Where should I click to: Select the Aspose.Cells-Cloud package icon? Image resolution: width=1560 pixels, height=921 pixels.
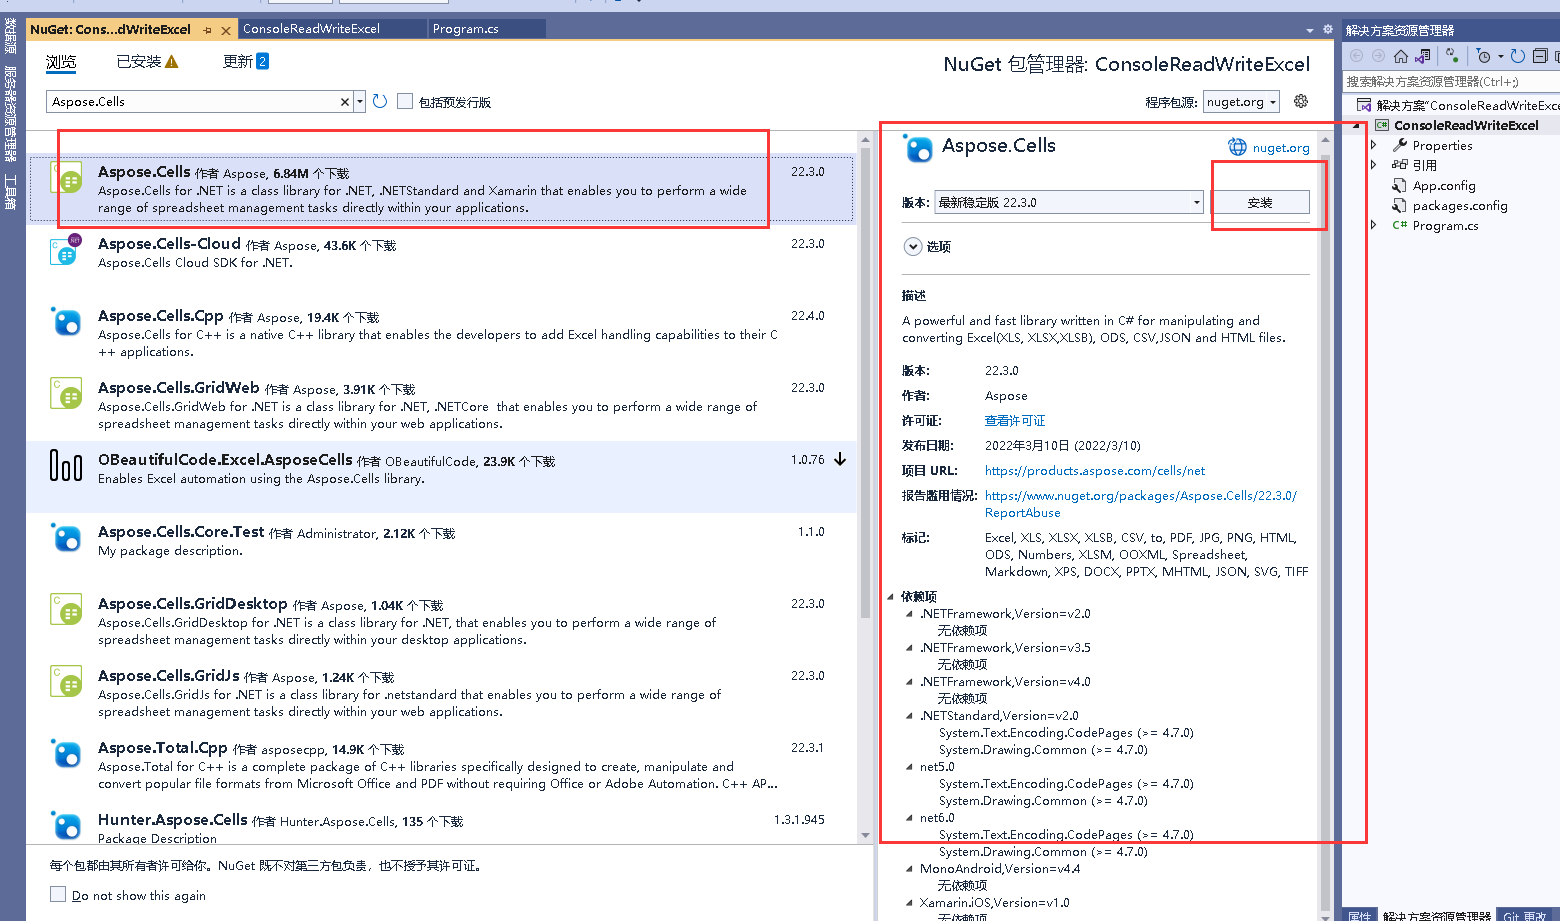(66, 249)
